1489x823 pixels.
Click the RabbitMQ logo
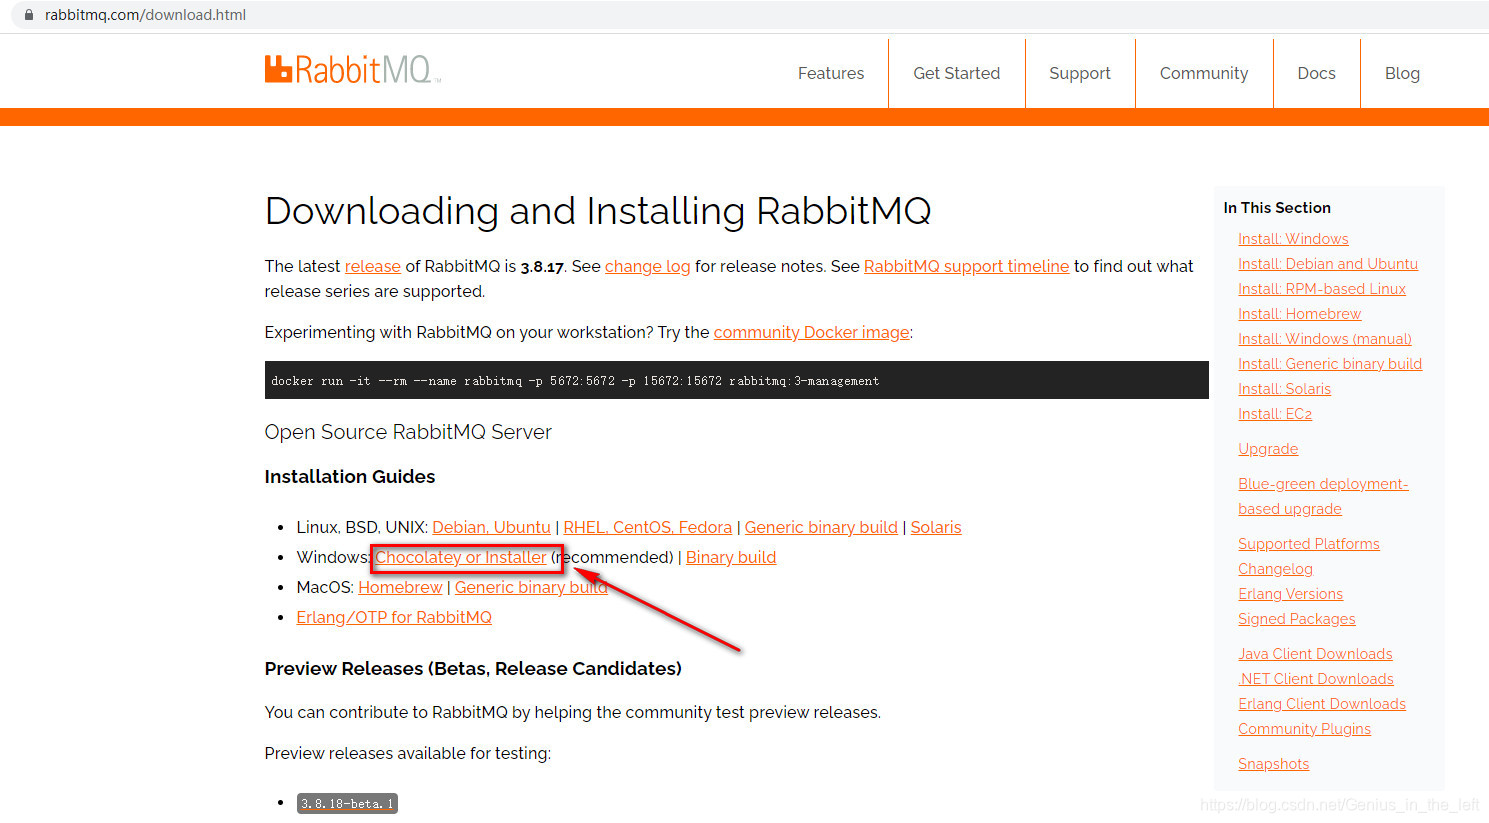pos(353,70)
